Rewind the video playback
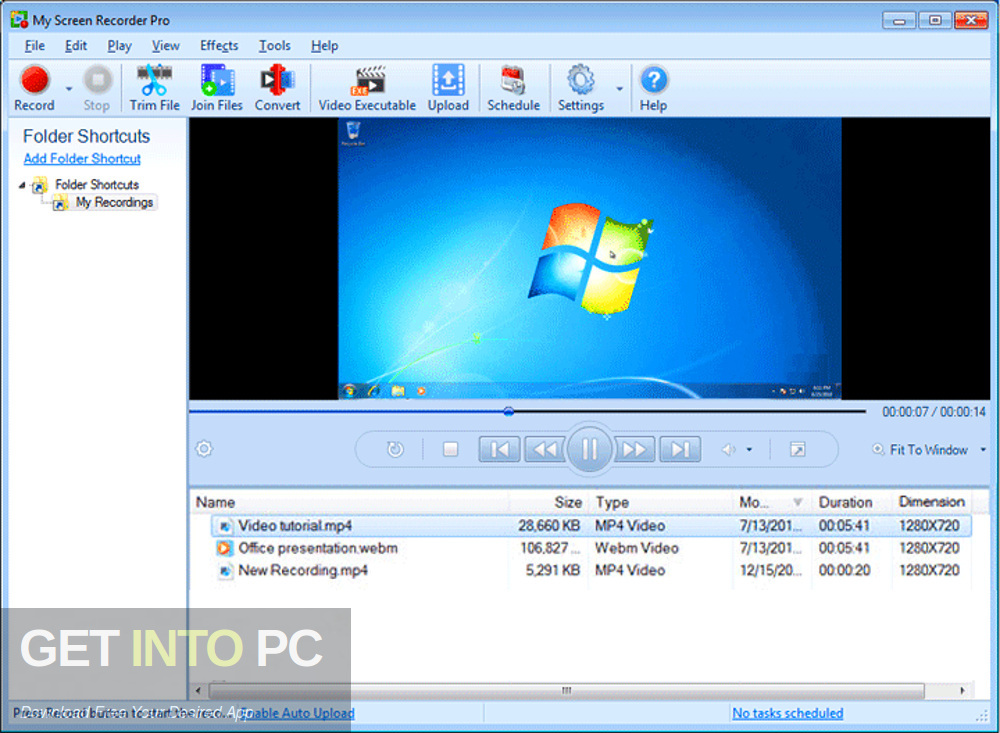This screenshot has width=1000, height=733. coord(545,450)
